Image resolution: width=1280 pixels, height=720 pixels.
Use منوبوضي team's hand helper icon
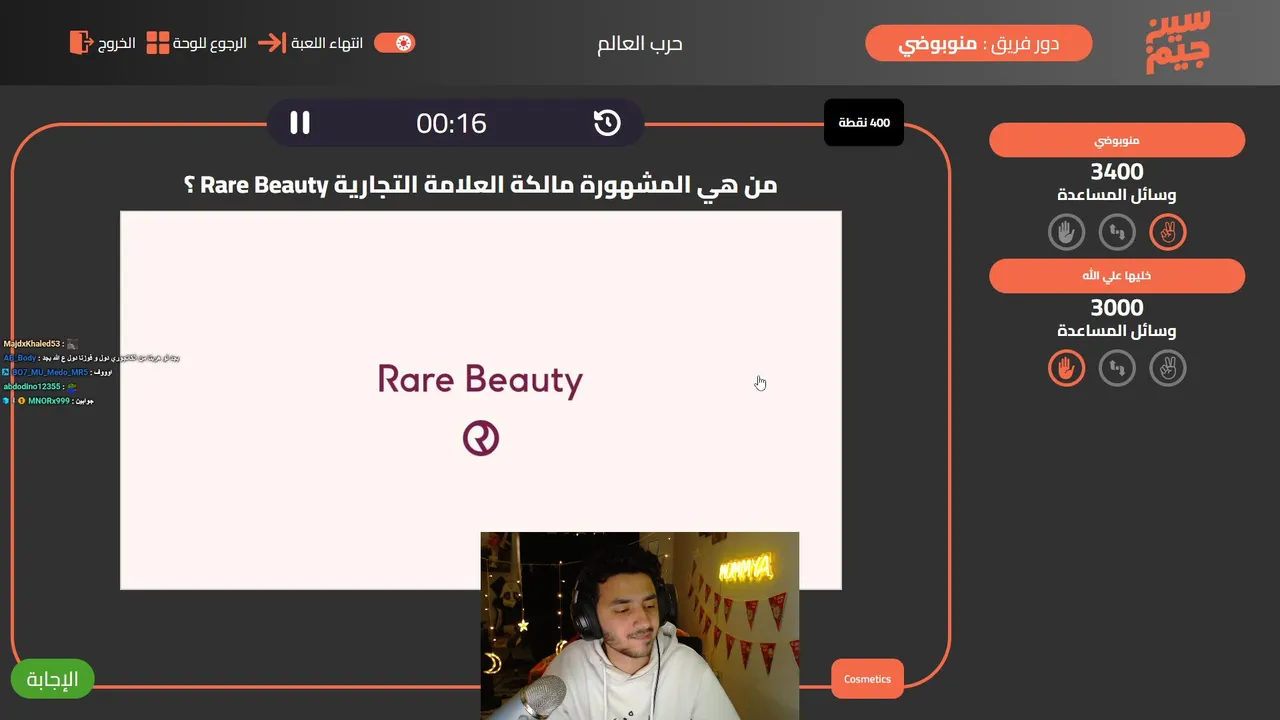click(1066, 232)
